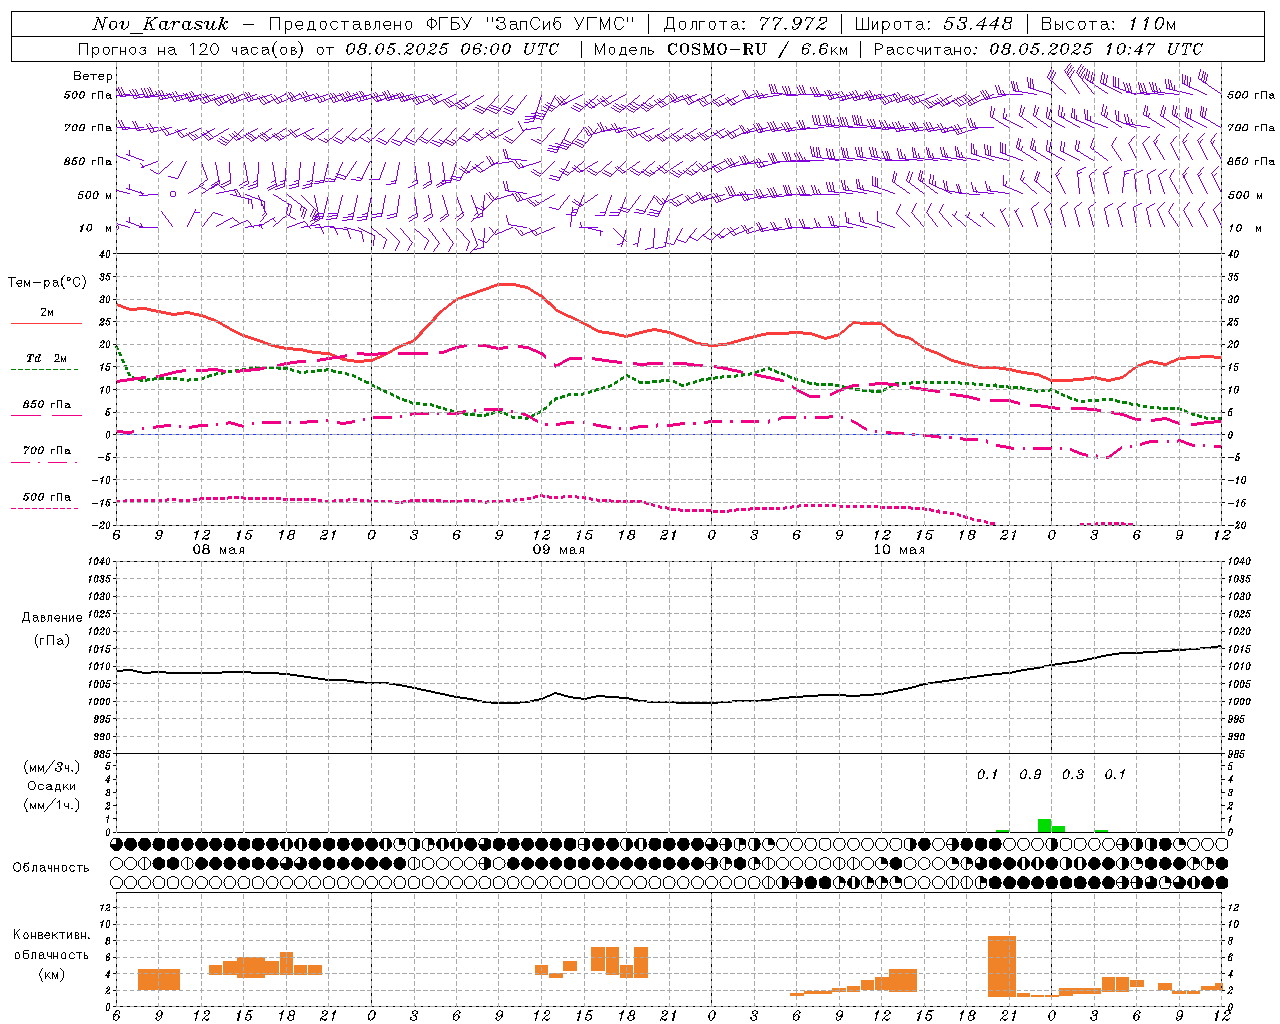Screen dimensions: 1280x1024
Task: Click the Давление pressure label
Action: 52,618
